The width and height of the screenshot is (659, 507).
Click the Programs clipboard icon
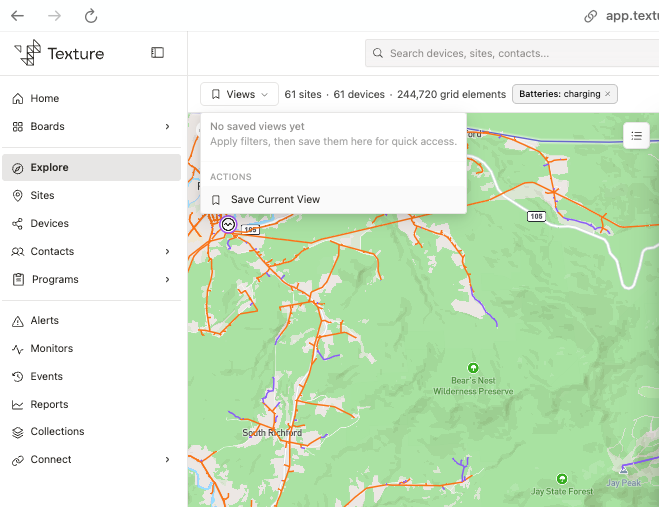click(x=18, y=280)
